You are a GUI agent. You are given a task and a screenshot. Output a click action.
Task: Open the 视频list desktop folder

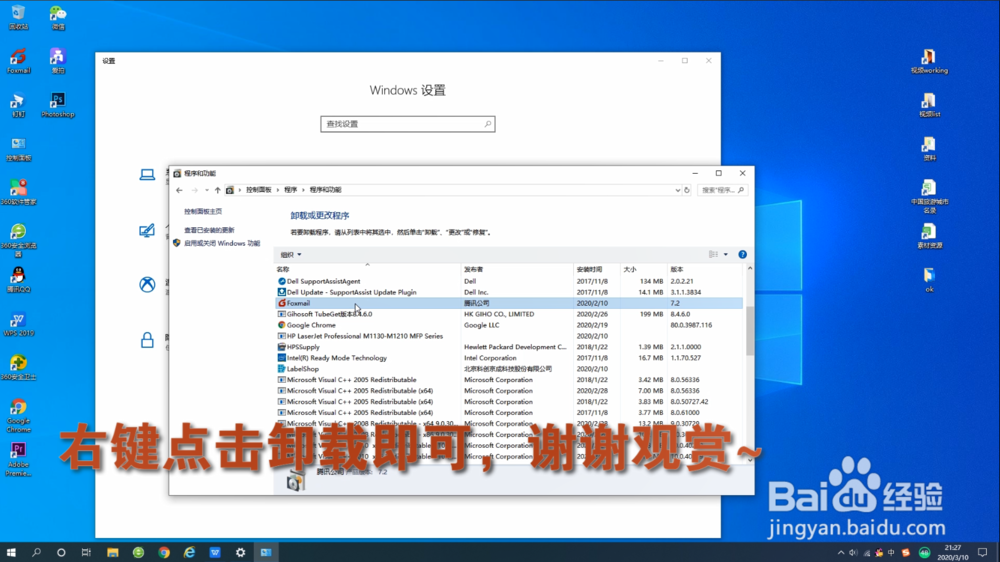(x=929, y=105)
